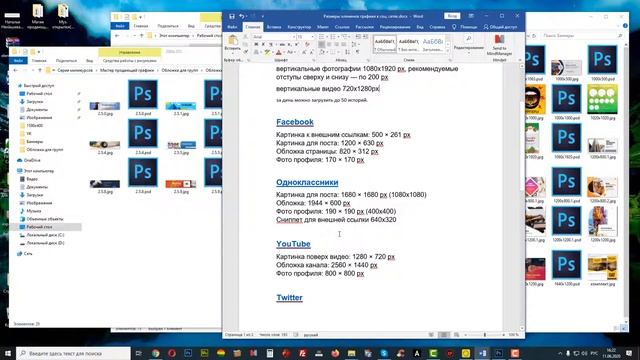The image size is (640, 360).
Task: Click the Undo arrow in Word's quick access toolbar
Action: pyautogui.click(x=242, y=16)
